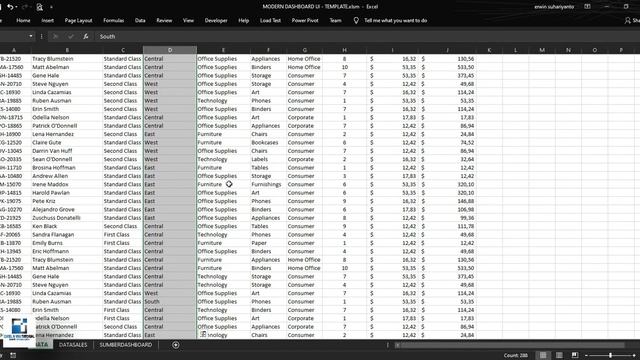Open the Page Layout ribbon tab

coord(78,20)
